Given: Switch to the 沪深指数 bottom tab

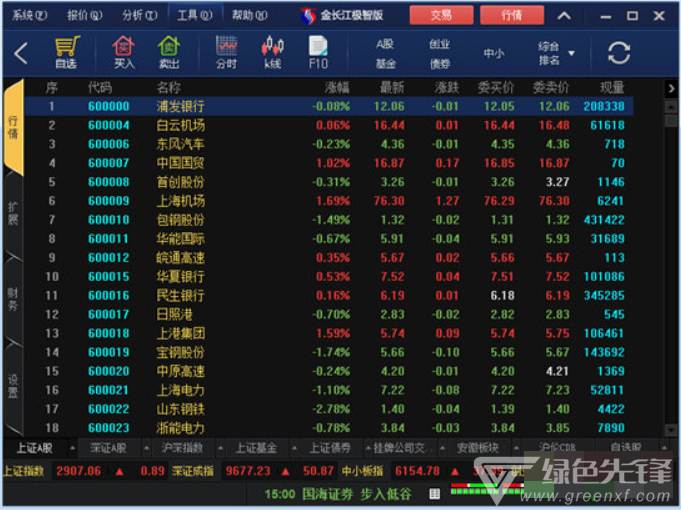Looking at the screenshot, I should [182, 447].
